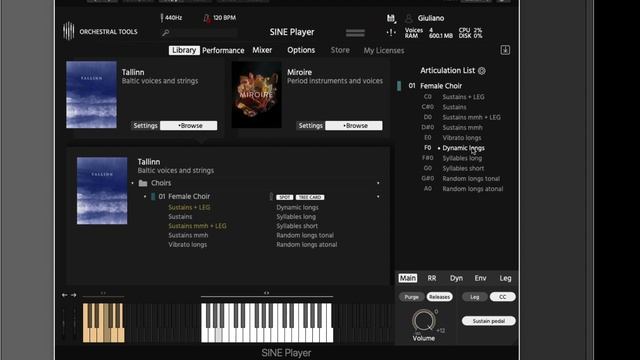Click the Tallinn cover thumbnail at top

[91, 95]
